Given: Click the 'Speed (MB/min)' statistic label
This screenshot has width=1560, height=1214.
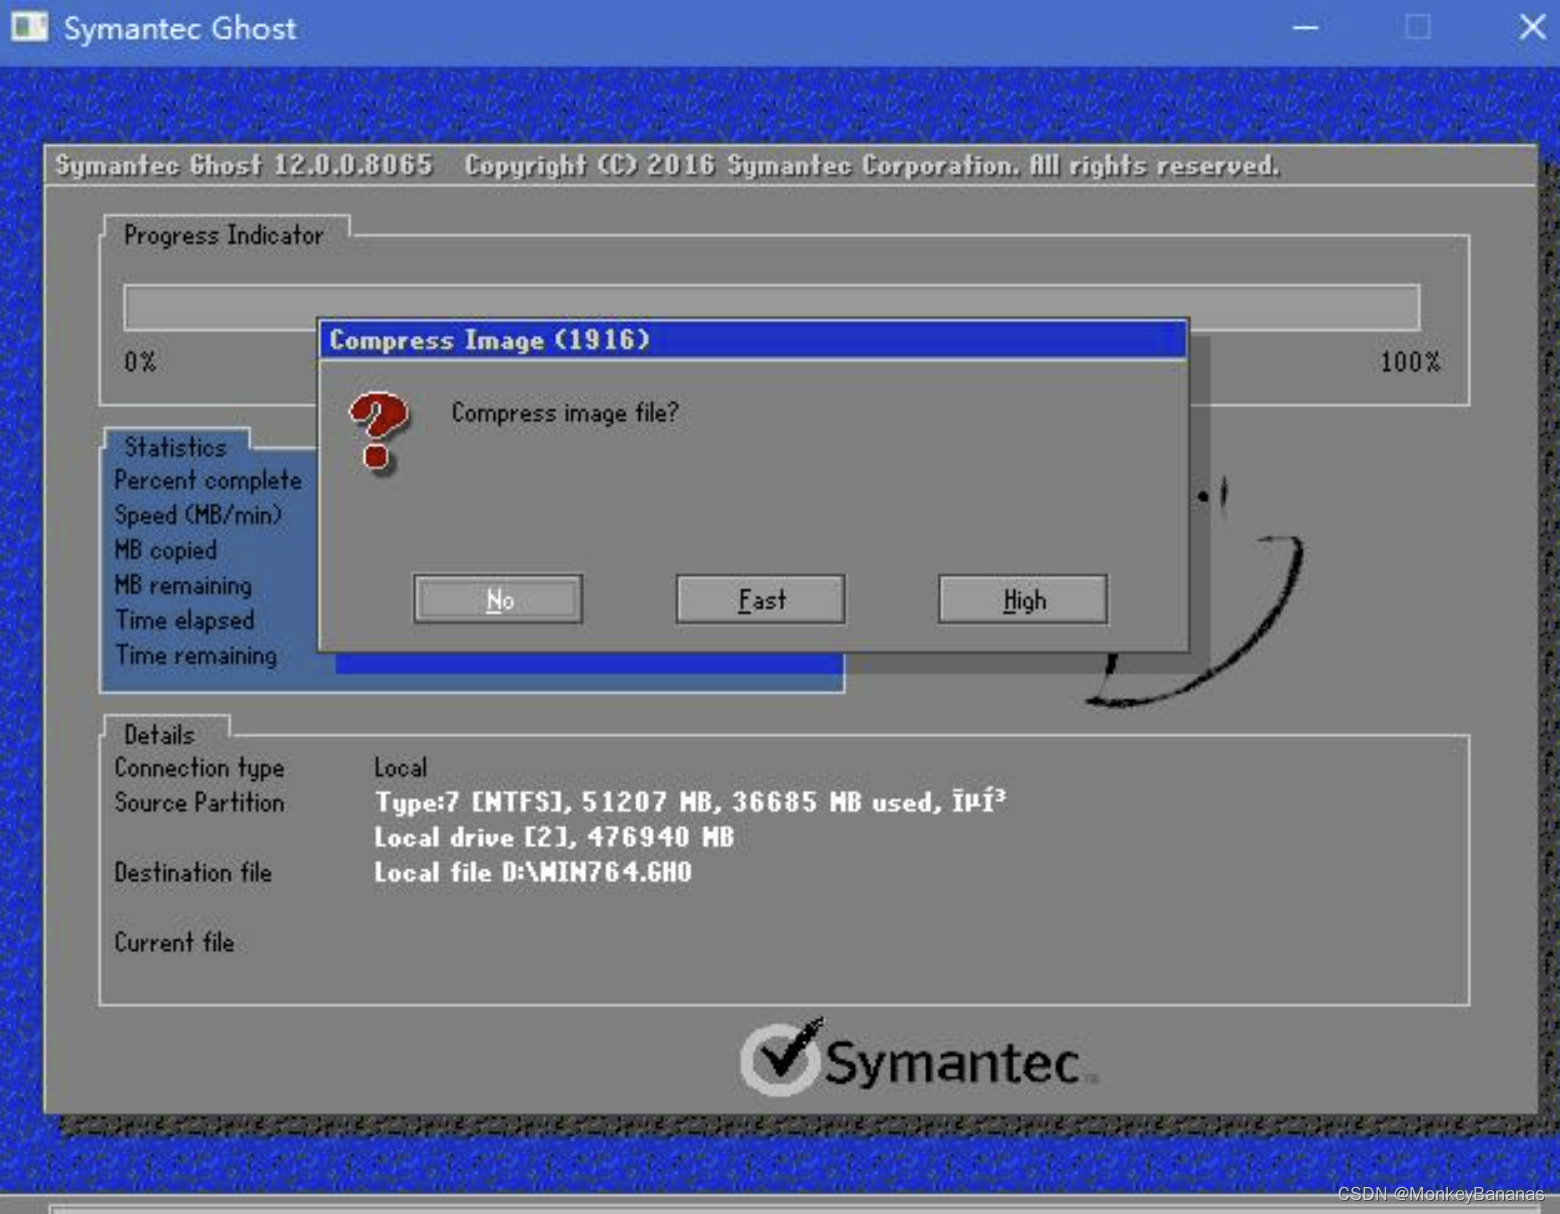Looking at the screenshot, I should 198,516.
